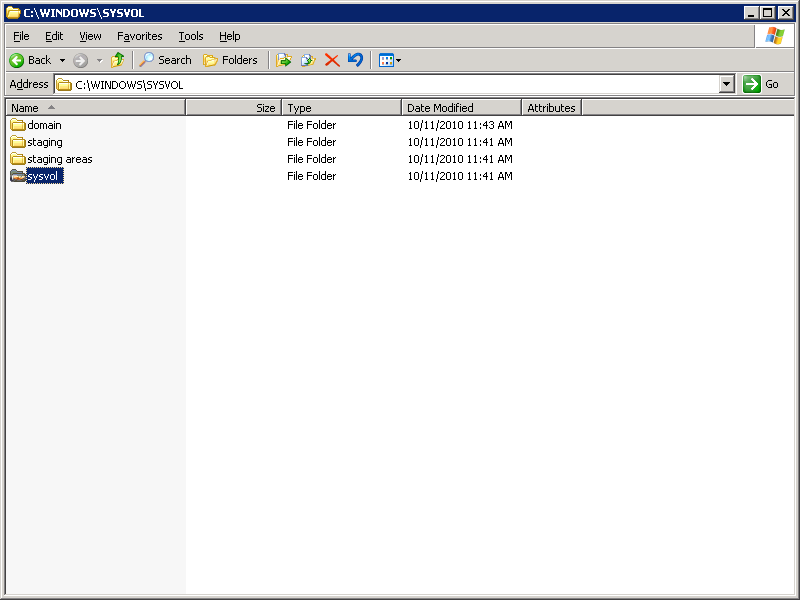The width and height of the screenshot is (800, 600).
Task: Click the Windows flag logo
Action: point(774,36)
